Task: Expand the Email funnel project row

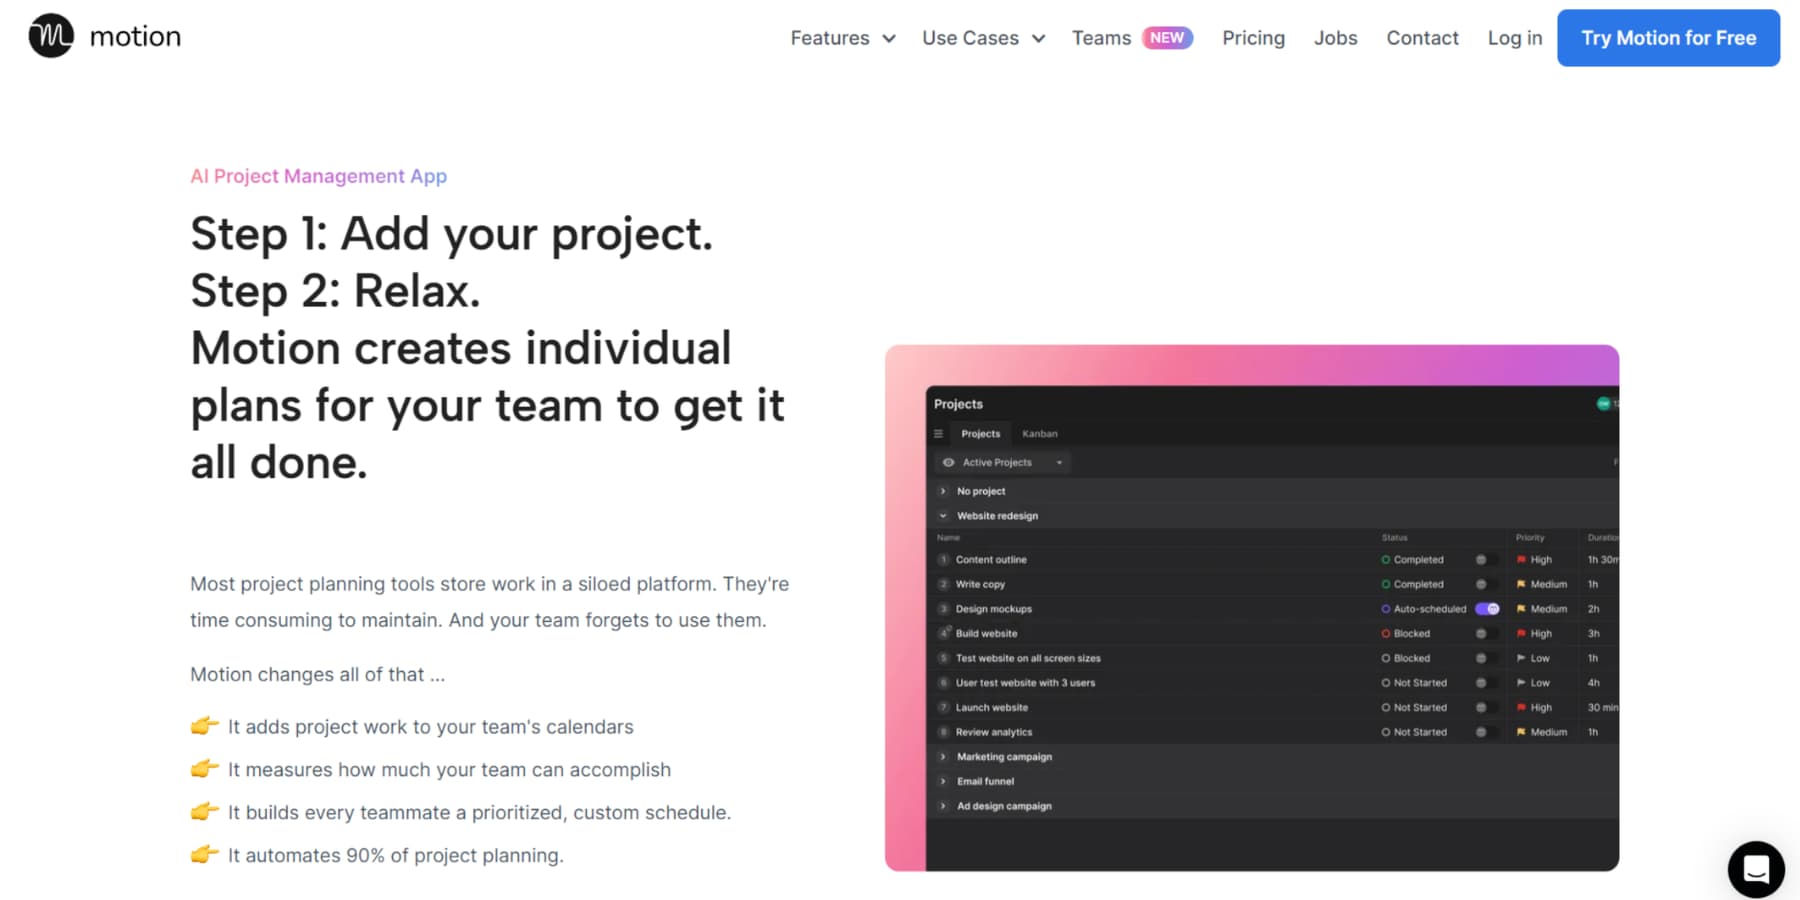Action: click(x=942, y=781)
